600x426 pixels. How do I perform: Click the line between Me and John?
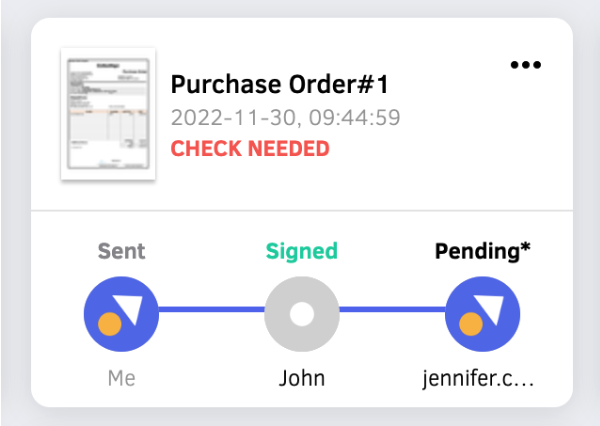[212, 309]
